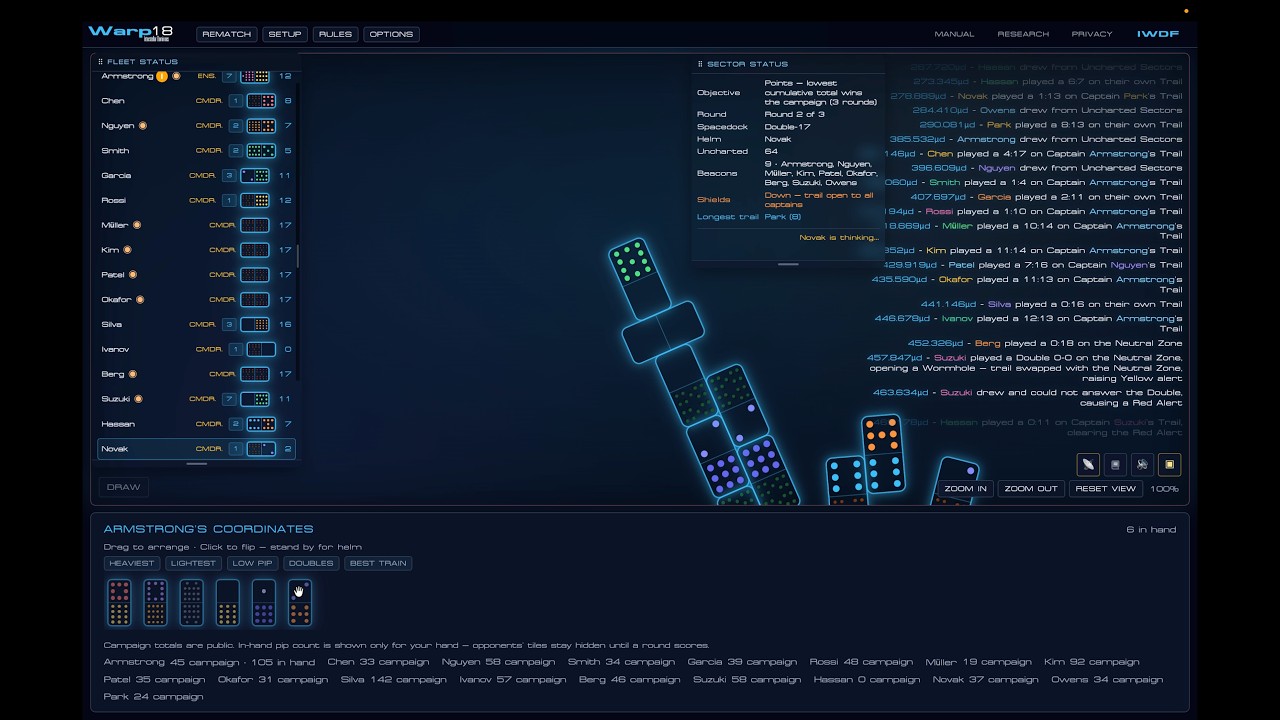Click Armstrong's yellow alert badge icon
Image resolution: width=1280 pixels, height=720 pixels.
click(162, 76)
